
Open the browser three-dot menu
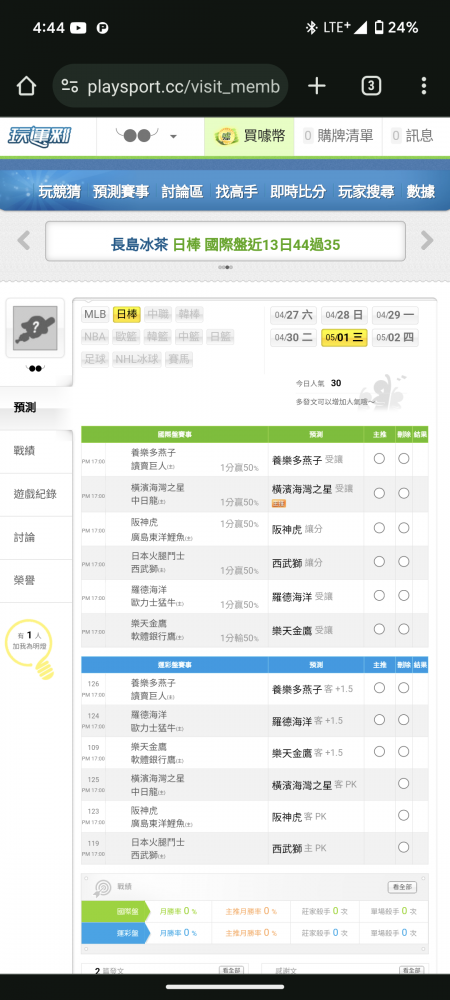[424, 86]
